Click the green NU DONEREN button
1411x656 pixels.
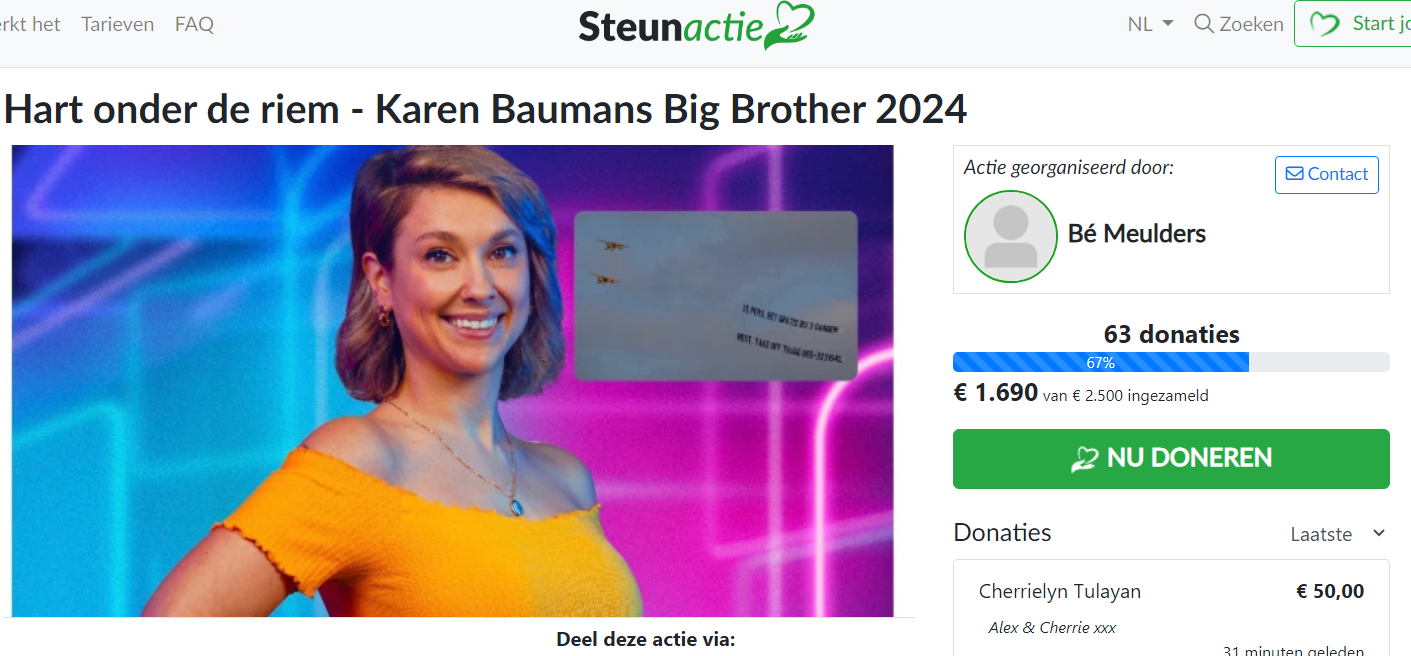coord(1171,459)
